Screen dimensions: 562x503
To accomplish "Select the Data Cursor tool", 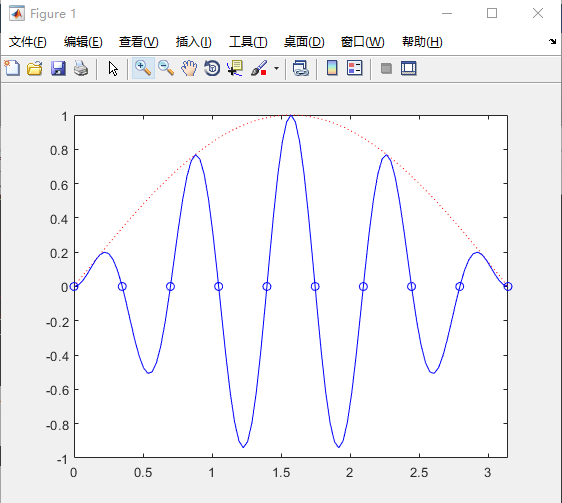I will click(x=235, y=68).
